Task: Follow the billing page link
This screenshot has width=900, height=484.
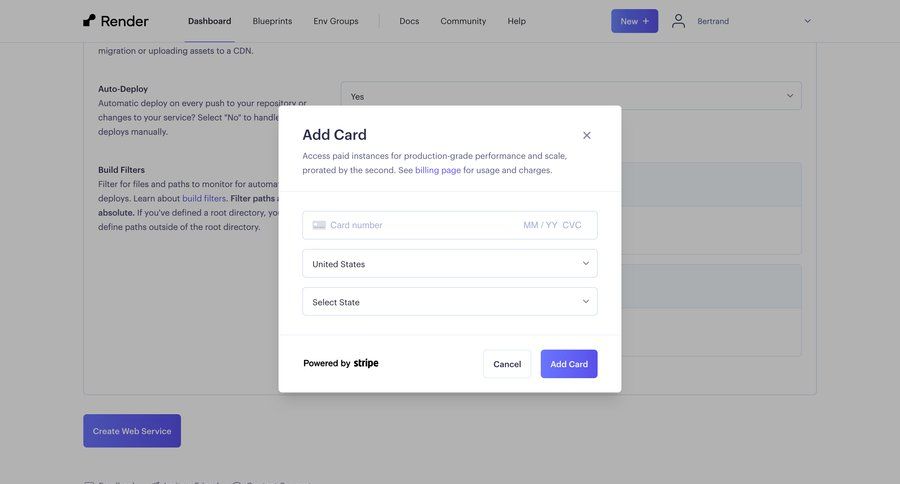Action: tap(438, 170)
